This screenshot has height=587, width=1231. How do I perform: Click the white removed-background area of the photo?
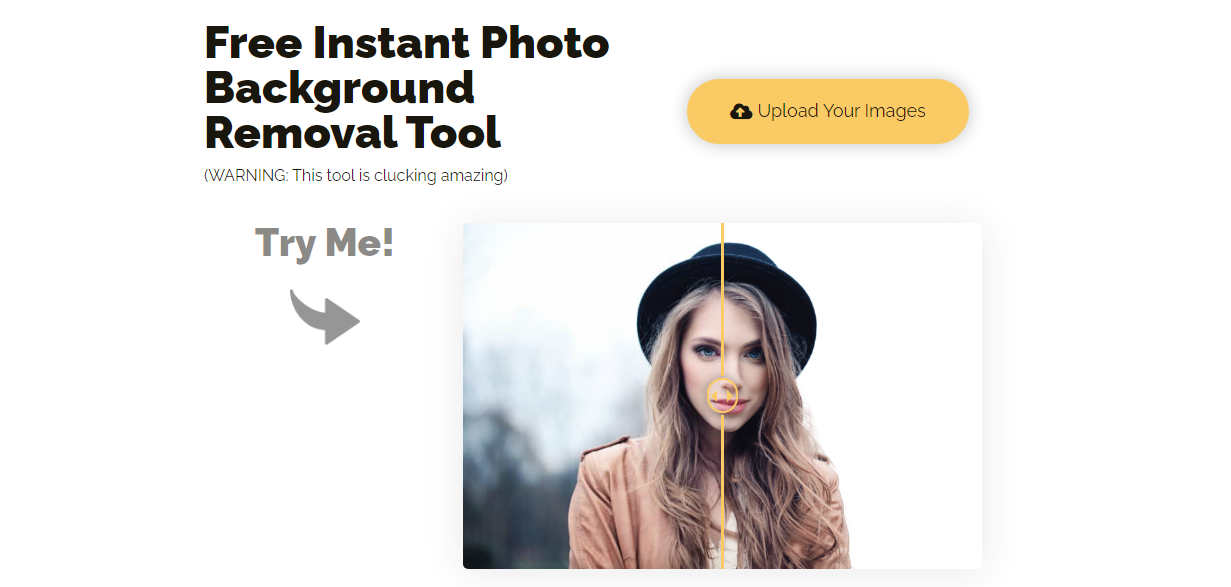pyautogui.click(x=900, y=330)
